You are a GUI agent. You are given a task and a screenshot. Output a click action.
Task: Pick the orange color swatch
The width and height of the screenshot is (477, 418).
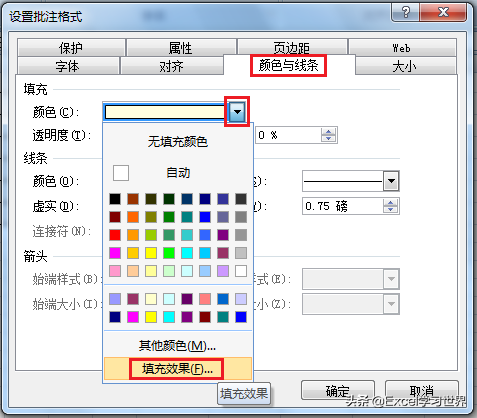133,217
